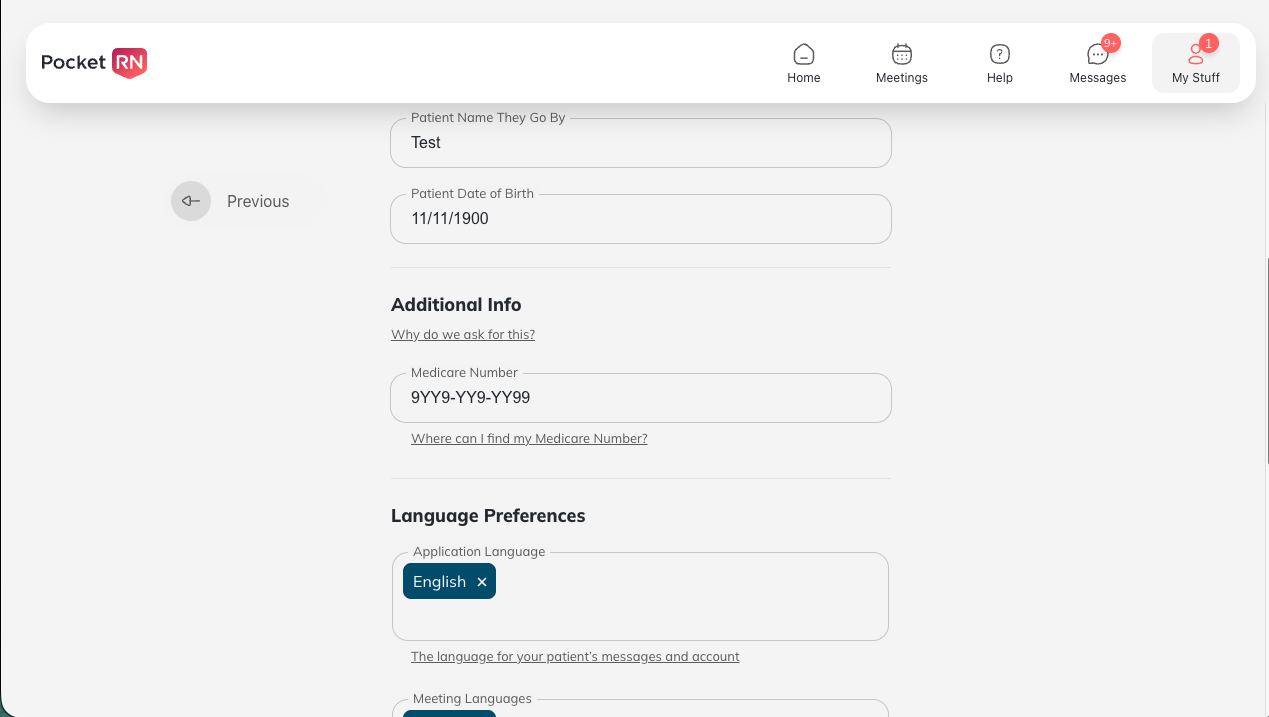Image resolution: width=1269 pixels, height=717 pixels.
Task: Click the Meeting Languages field label
Action: point(472,699)
